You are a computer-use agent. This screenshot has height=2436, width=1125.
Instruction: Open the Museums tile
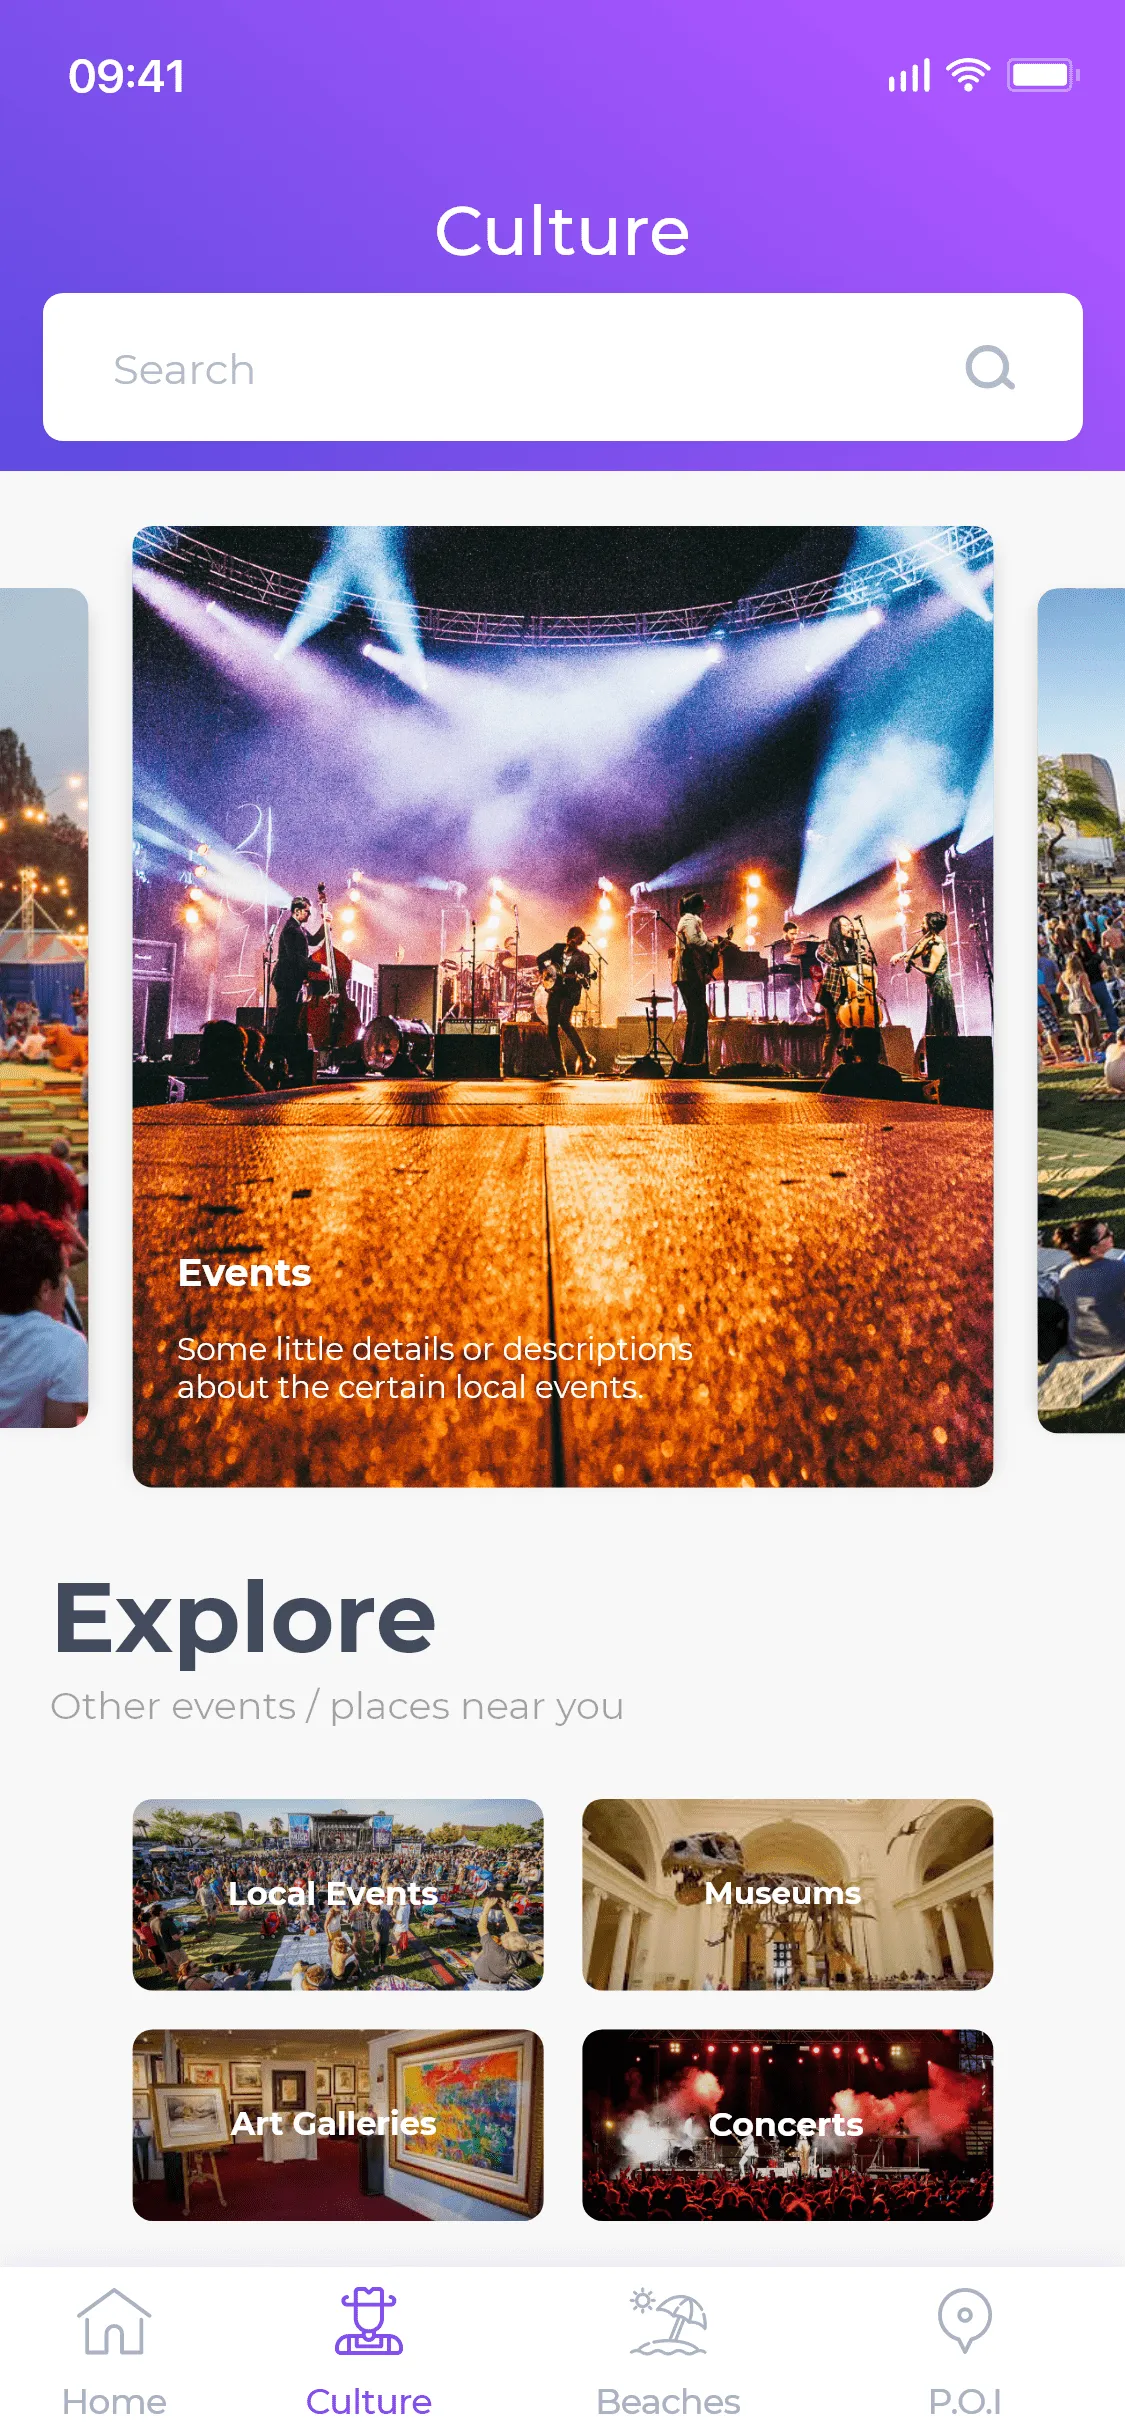coord(787,1894)
